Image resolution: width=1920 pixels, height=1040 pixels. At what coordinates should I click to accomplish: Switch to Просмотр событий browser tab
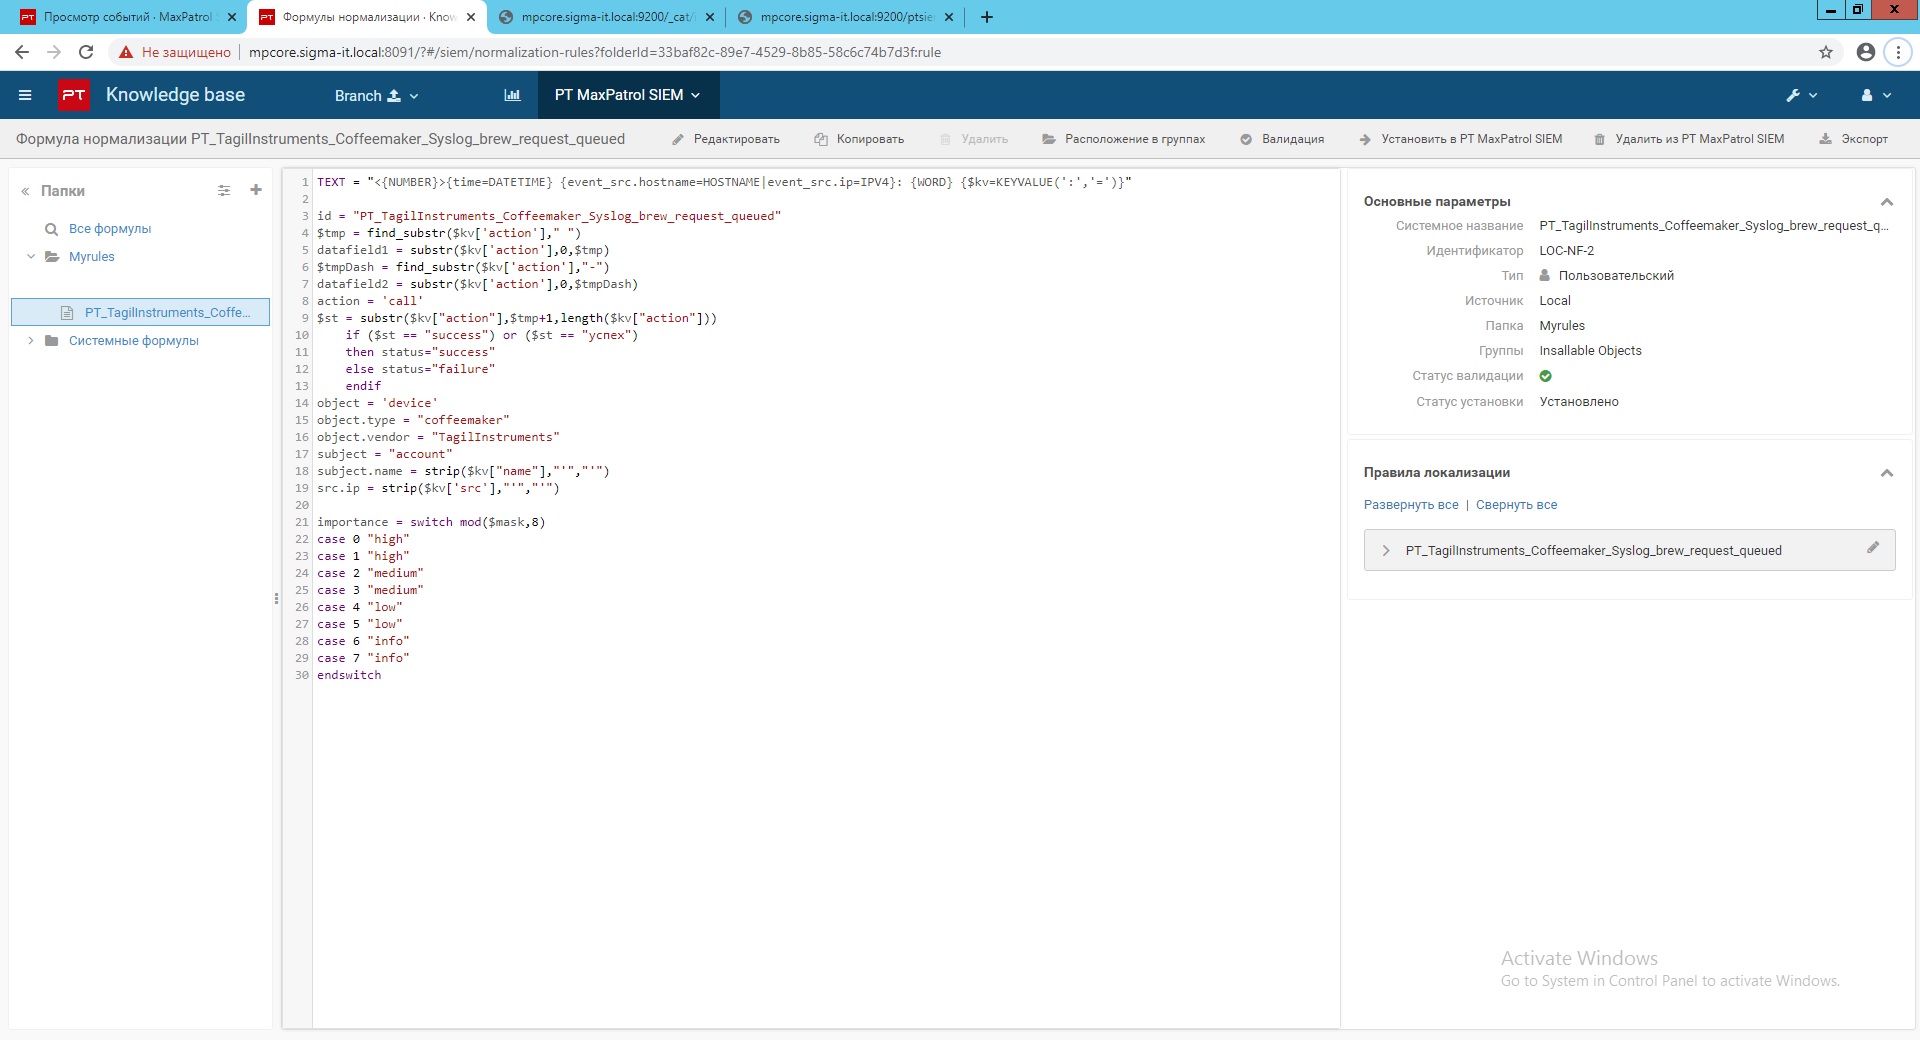[x=127, y=17]
